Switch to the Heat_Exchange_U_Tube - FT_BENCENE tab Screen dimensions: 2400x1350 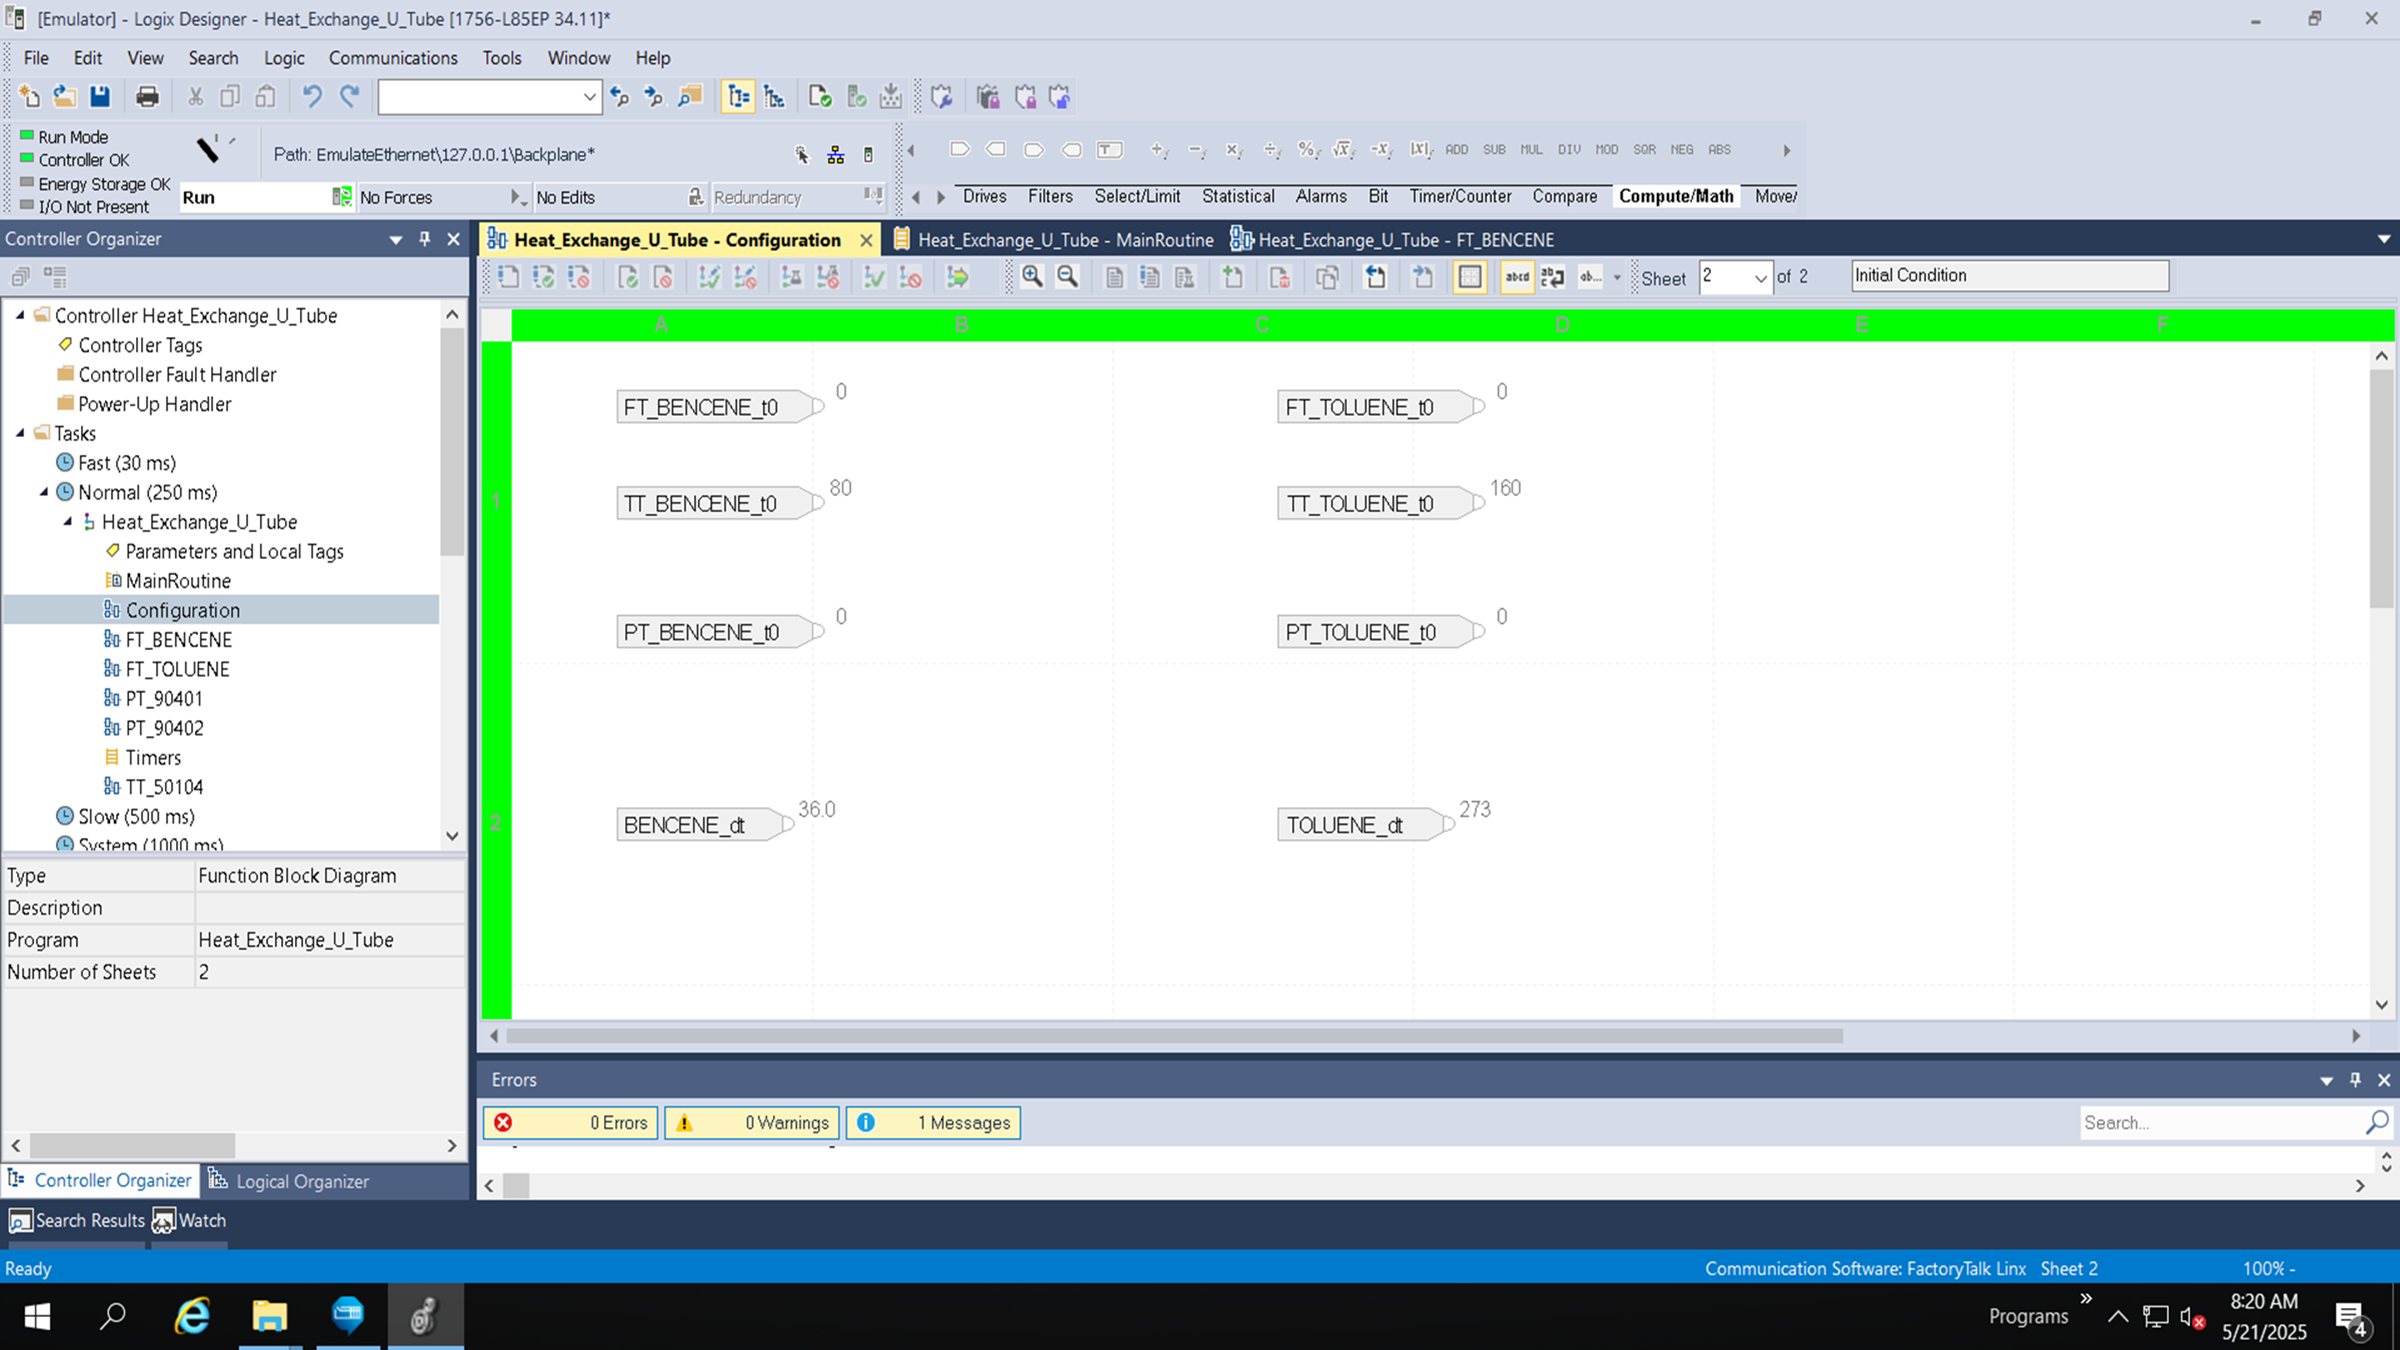click(1394, 240)
